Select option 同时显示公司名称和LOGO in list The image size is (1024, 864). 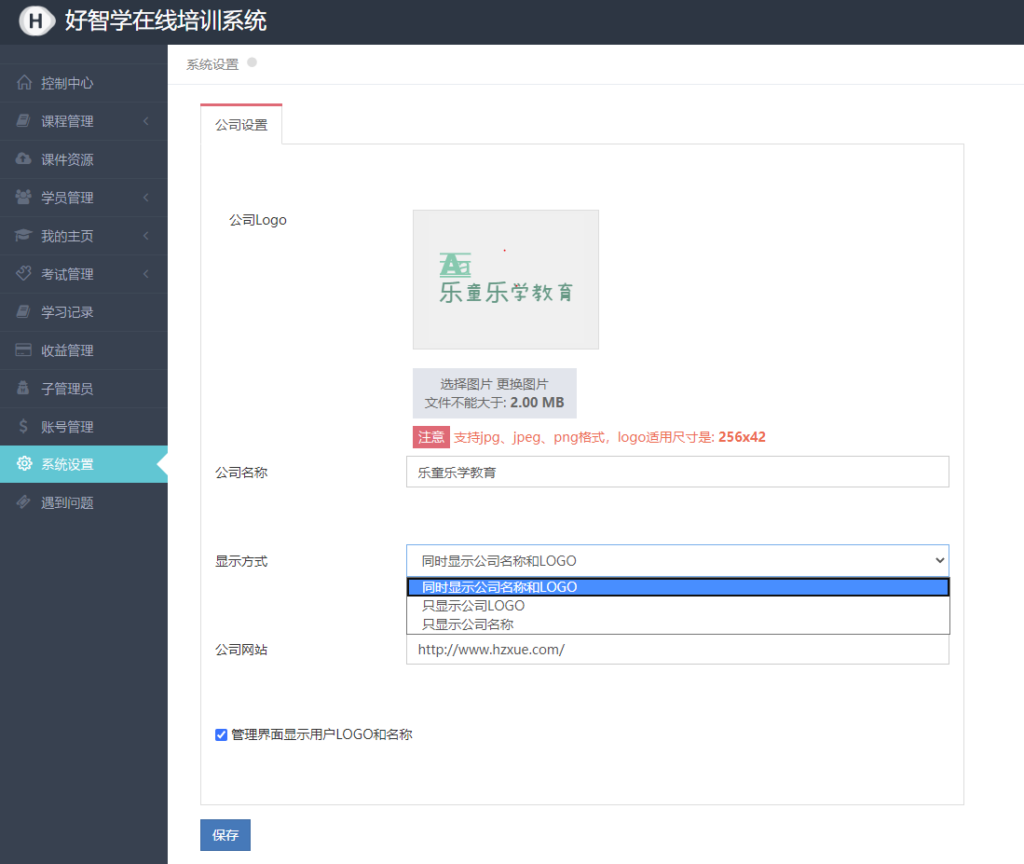click(678, 587)
